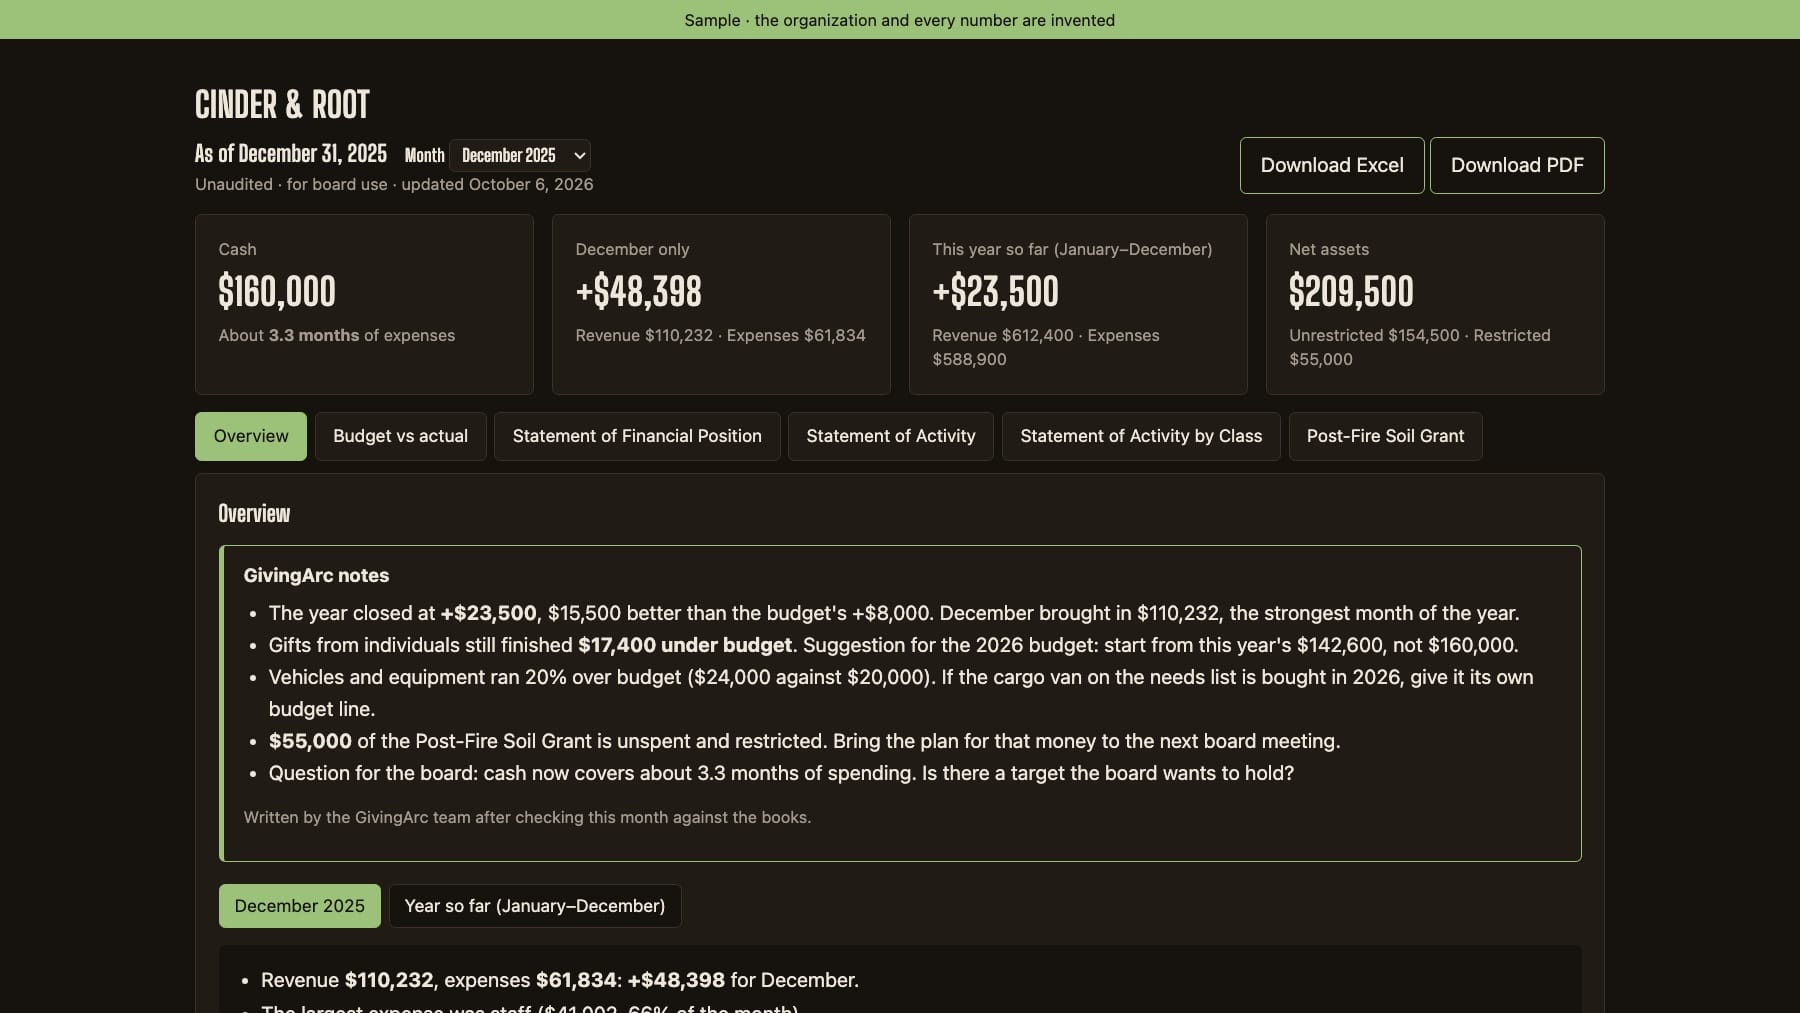Click 'Unaudited · for board use' subtitle
1800x1013 pixels.
tap(291, 185)
